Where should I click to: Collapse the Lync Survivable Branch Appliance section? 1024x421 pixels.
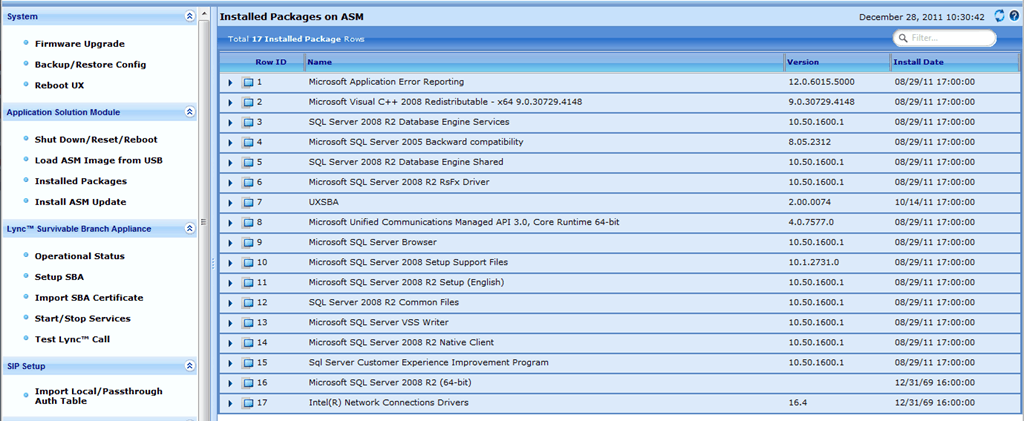190,229
